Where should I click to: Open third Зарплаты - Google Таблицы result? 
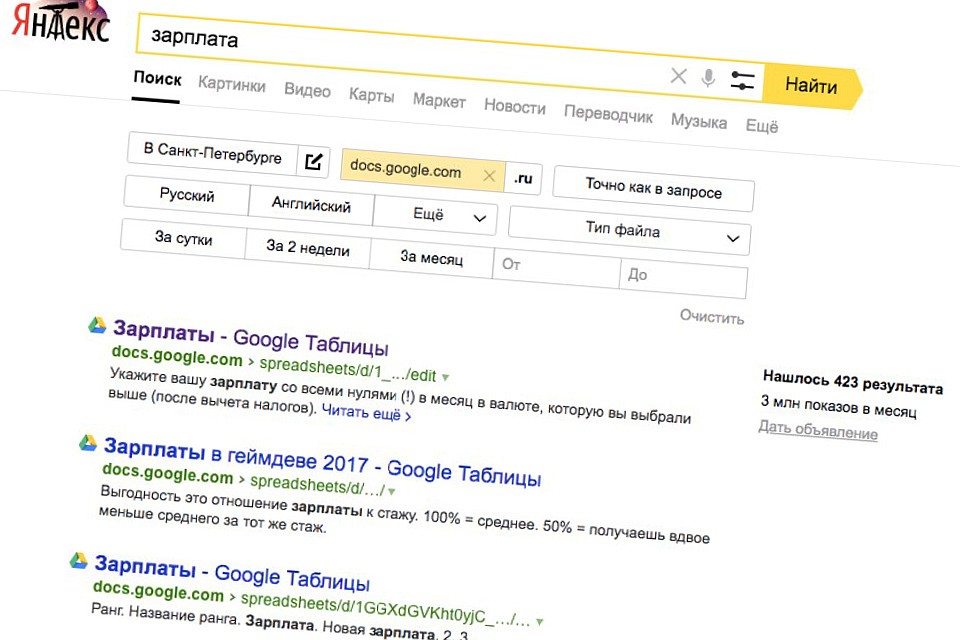point(232,573)
